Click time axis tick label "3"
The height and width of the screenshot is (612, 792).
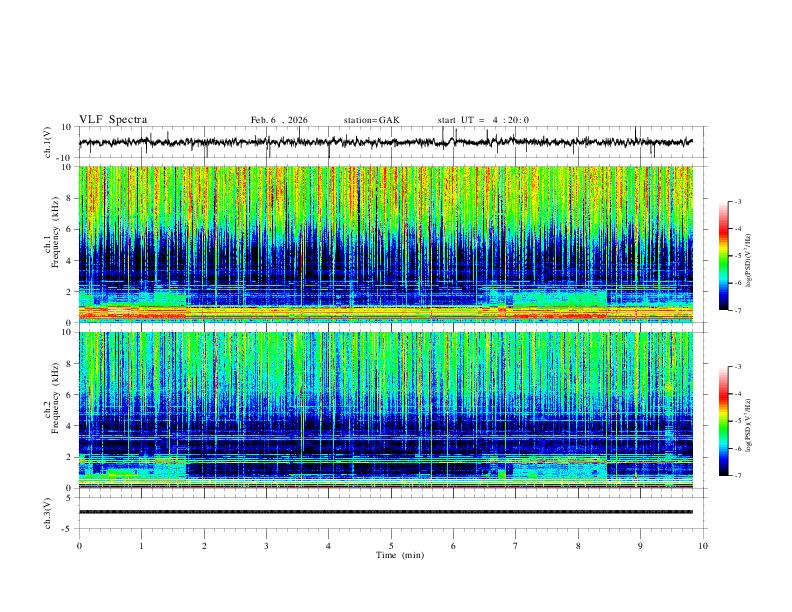click(266, 546)
